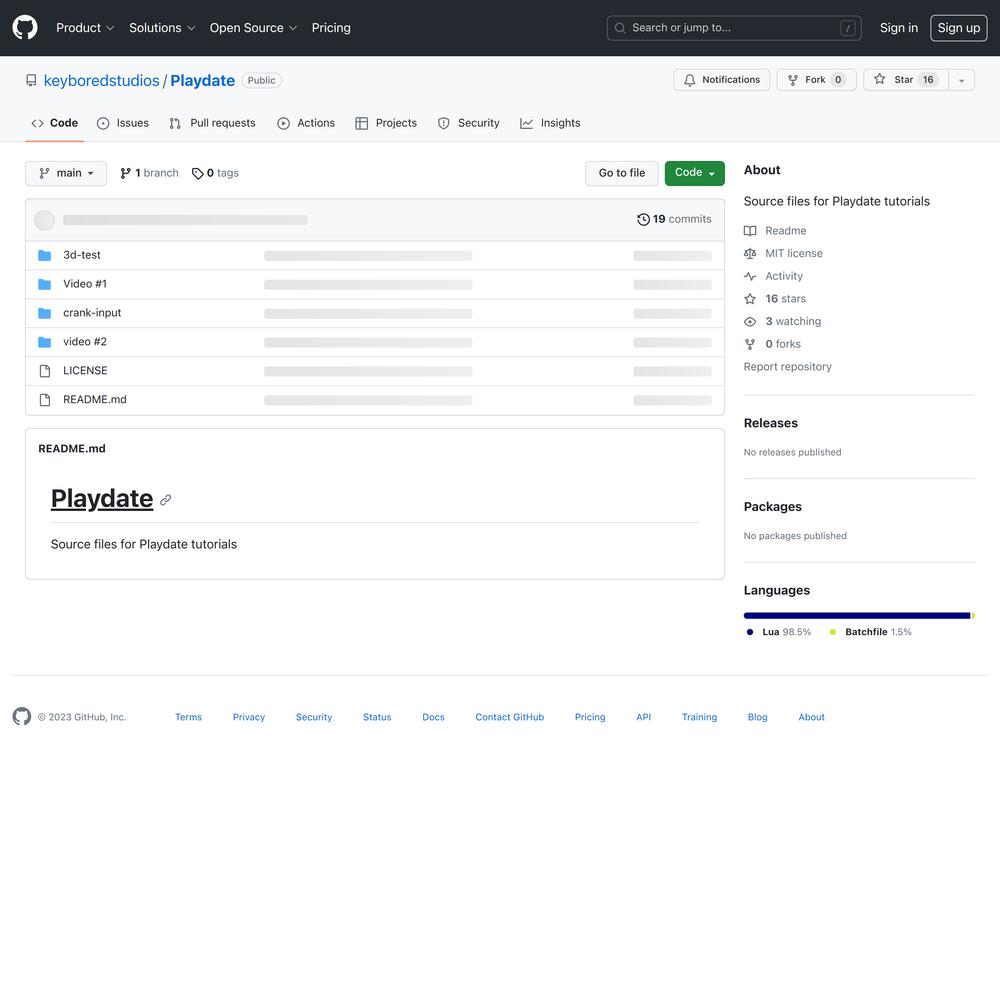The height and width of the screenshot is (1000, 1000).
Task: Click the footer GitHub mark icon
Action: coord(22,716)
